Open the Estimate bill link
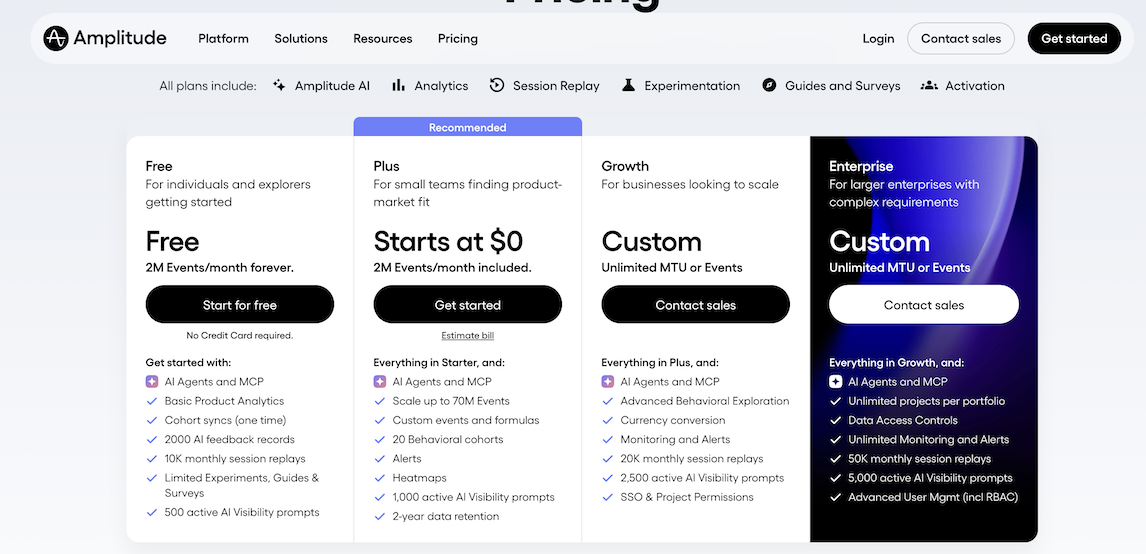 pyautogui.click(x=468, y=336)
